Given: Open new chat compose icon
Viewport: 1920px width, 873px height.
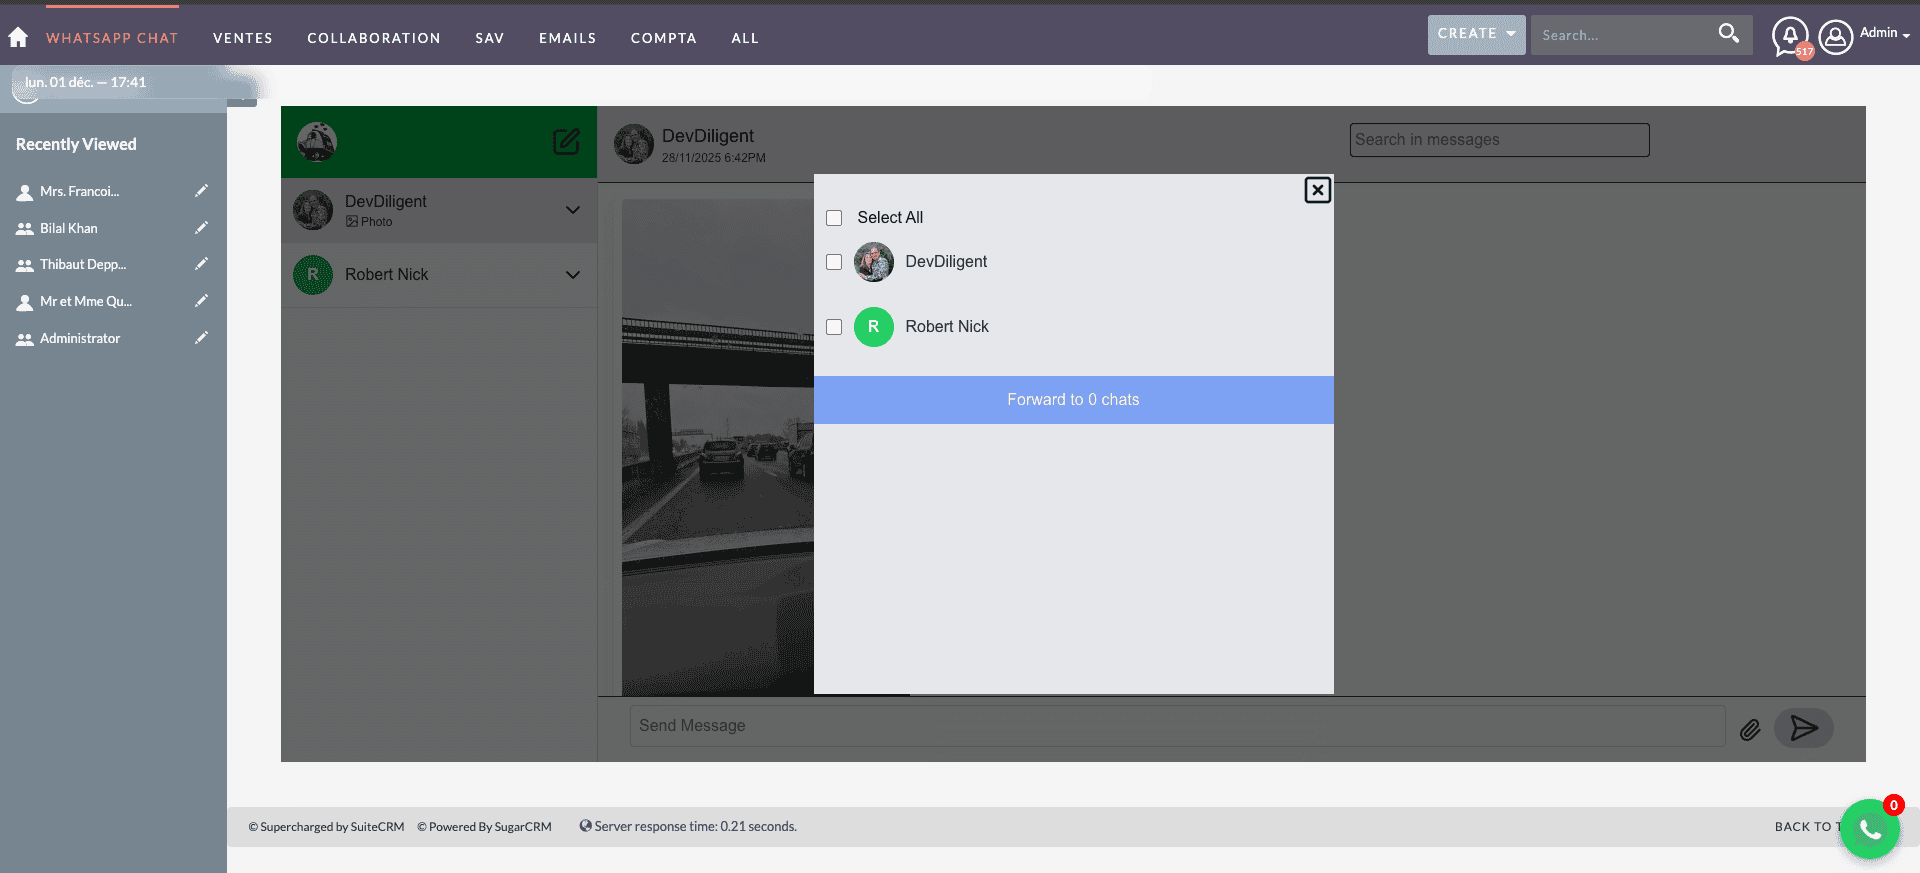Looking at the screenshot, I should click(x=566, y=142).
